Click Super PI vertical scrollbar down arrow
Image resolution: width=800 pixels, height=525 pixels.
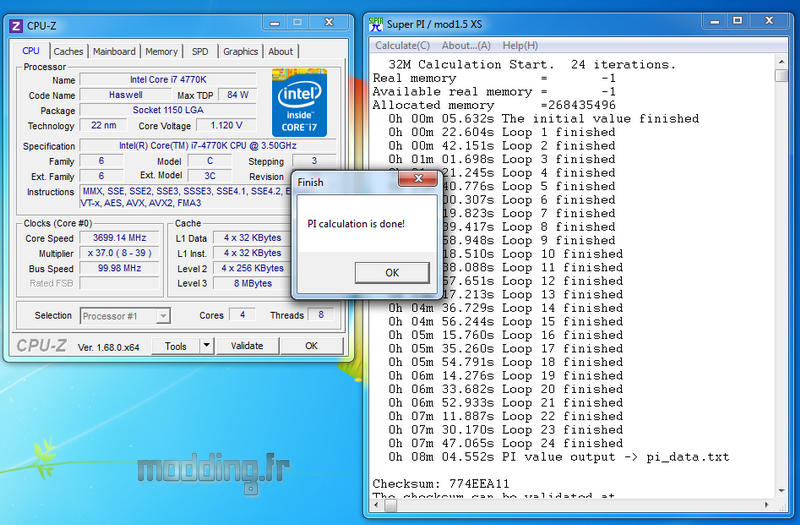tap(781, 491)
